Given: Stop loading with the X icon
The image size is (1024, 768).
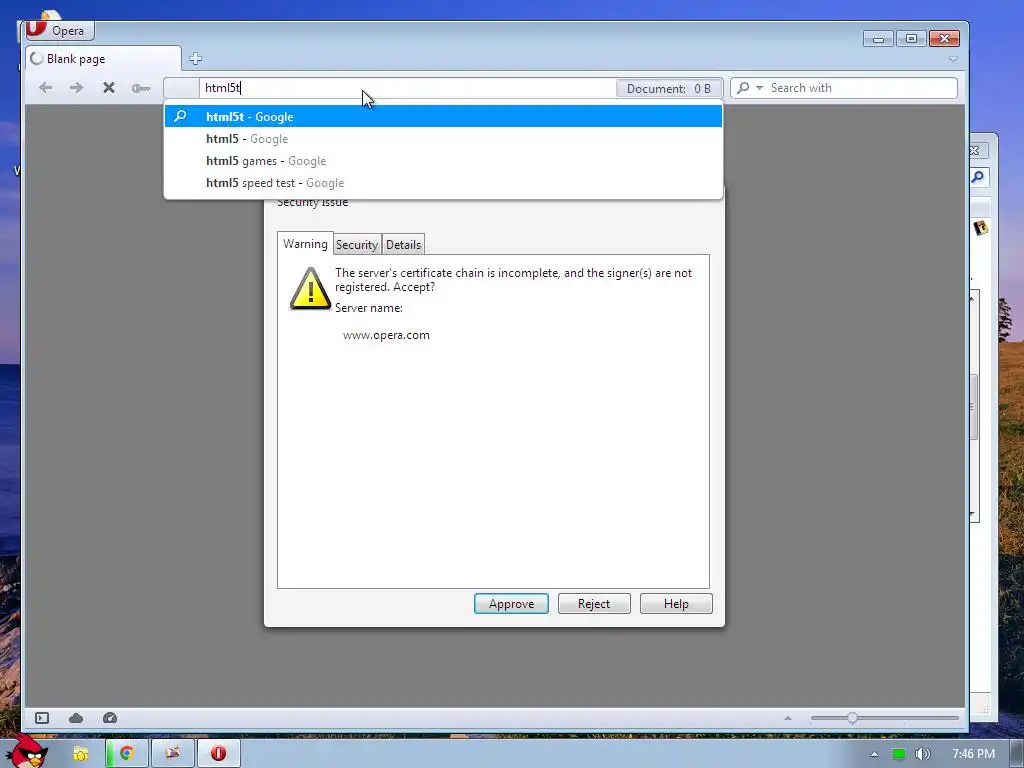Looking at the screenshot, I should [109, 88].
